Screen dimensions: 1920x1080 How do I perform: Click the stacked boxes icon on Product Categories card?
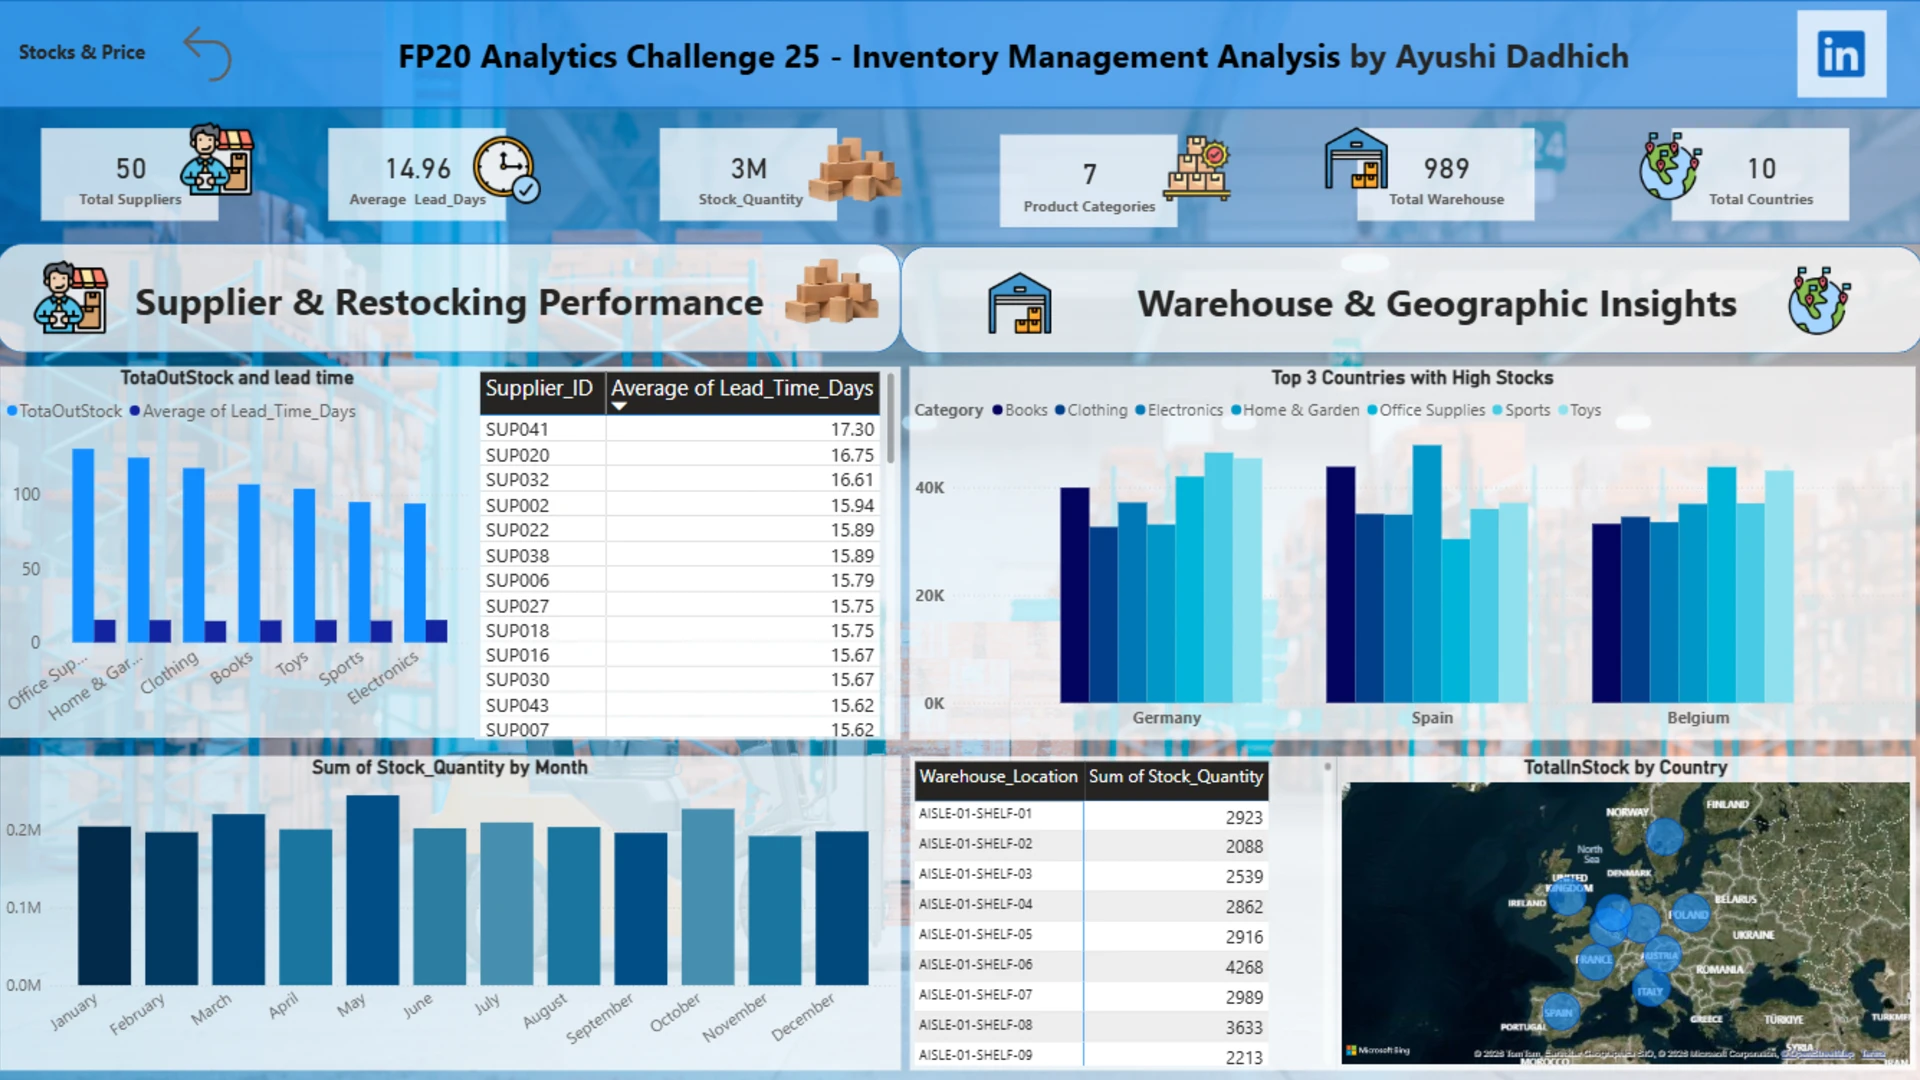coord(1197,170)
